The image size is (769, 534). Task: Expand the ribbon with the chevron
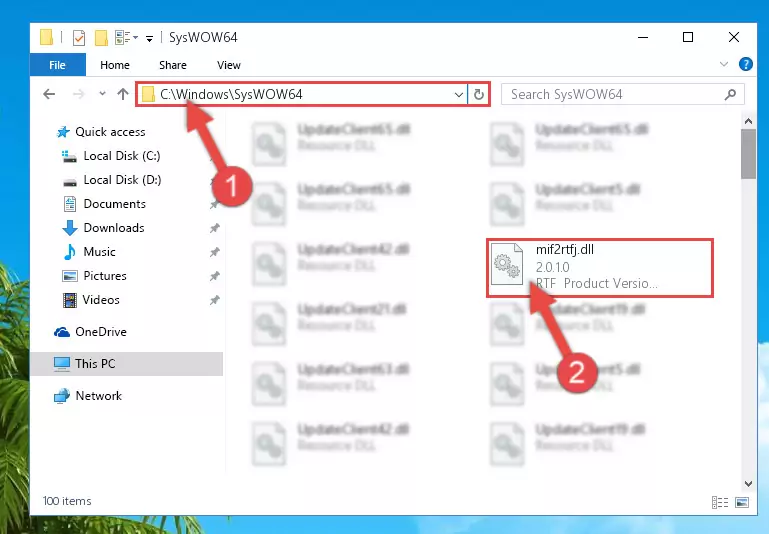(x=723, y=64)
